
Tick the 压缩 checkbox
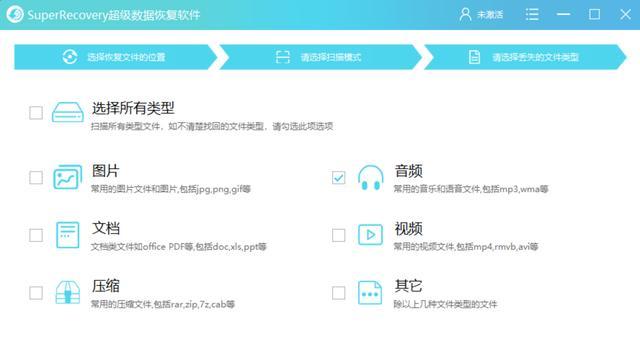click(x=36, y=293)
